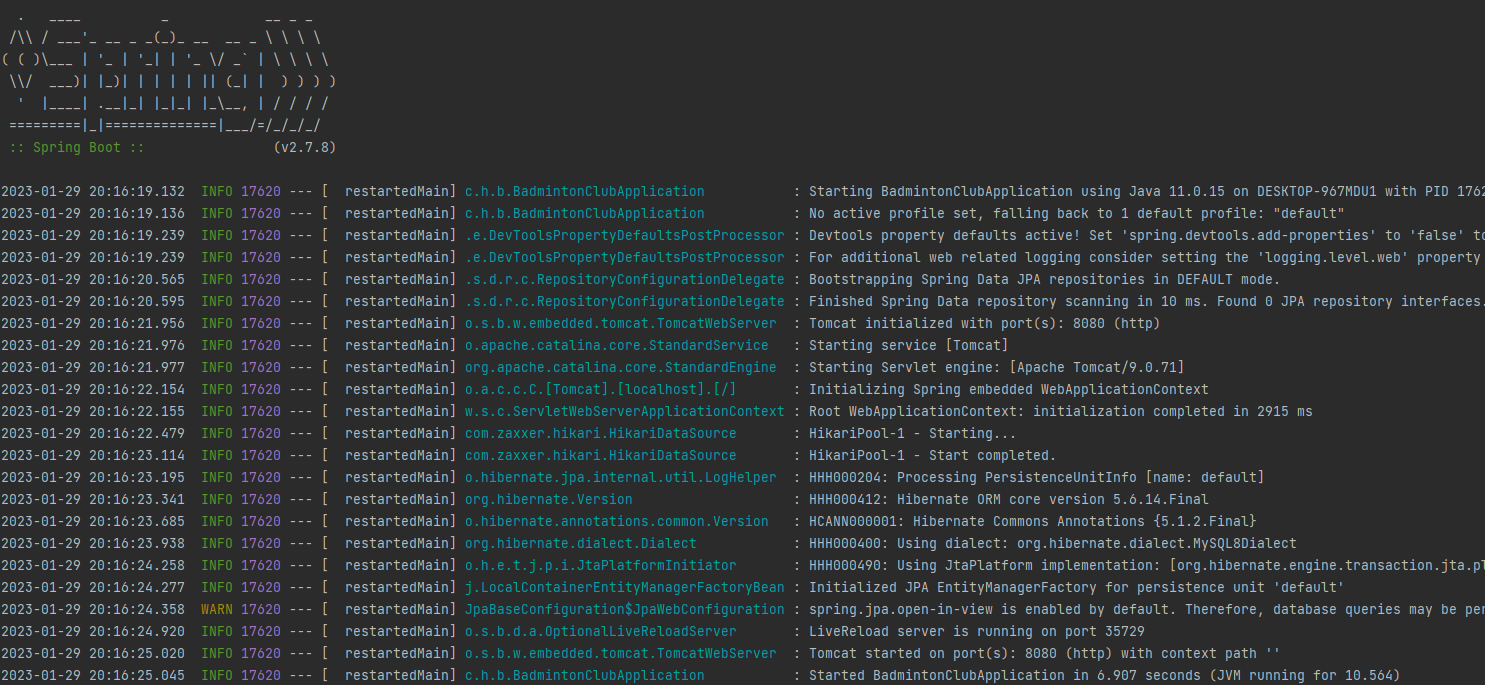The image size is (1485, 685).
Task: Click 'HHH000204: Processing PersistenceUnitInfo' message
Action: pyautogui.click(x=1037, y=477)
